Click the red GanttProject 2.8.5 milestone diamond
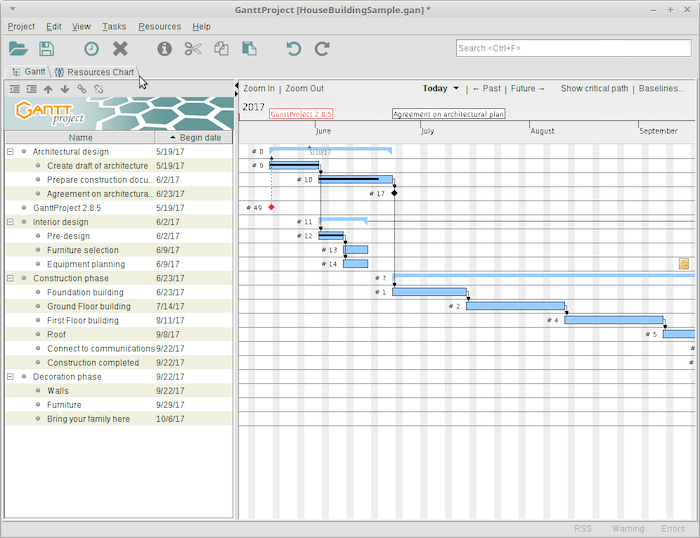 coord(271,207)
